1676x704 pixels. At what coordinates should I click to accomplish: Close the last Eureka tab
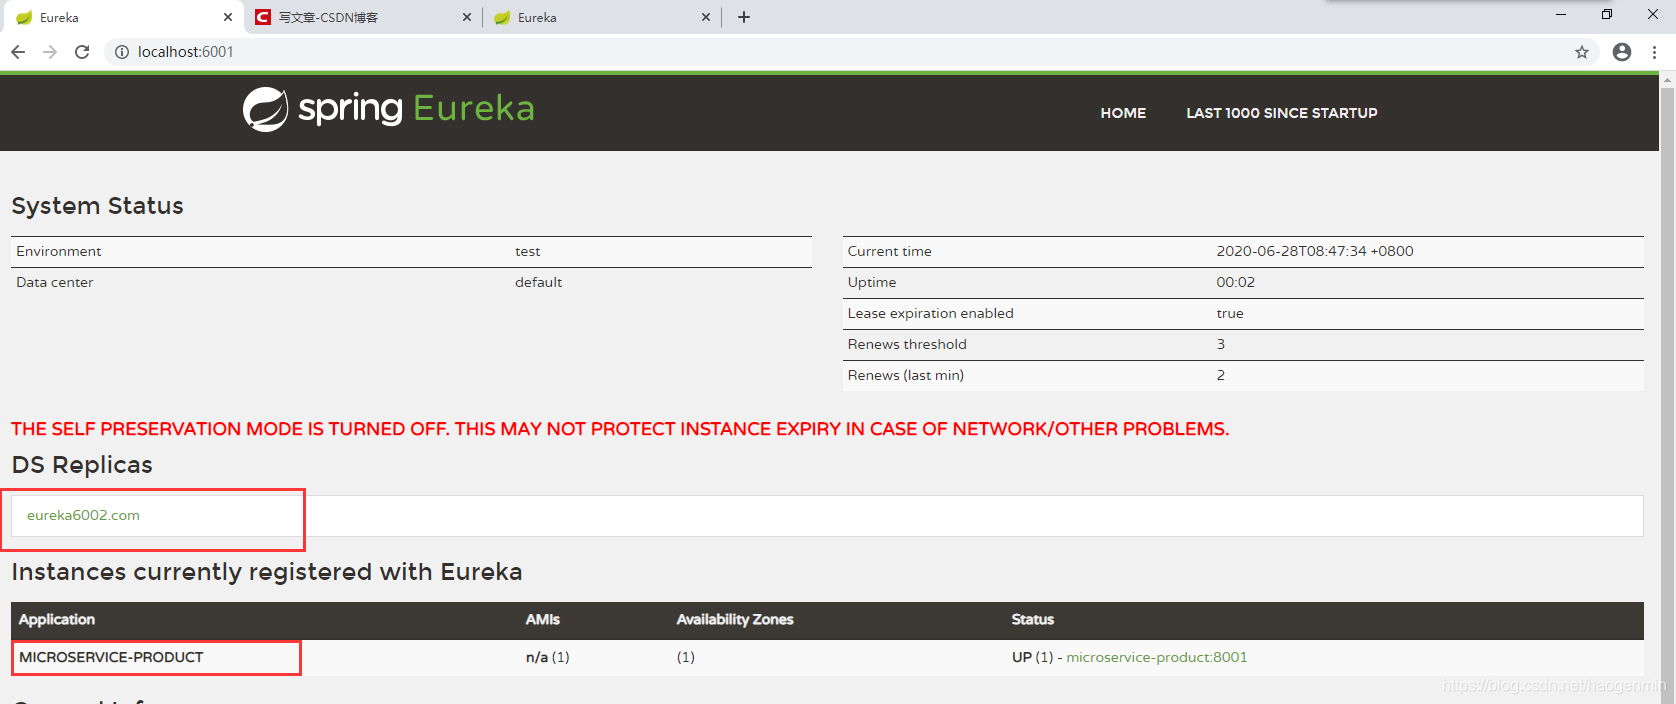tap(706, 17)
